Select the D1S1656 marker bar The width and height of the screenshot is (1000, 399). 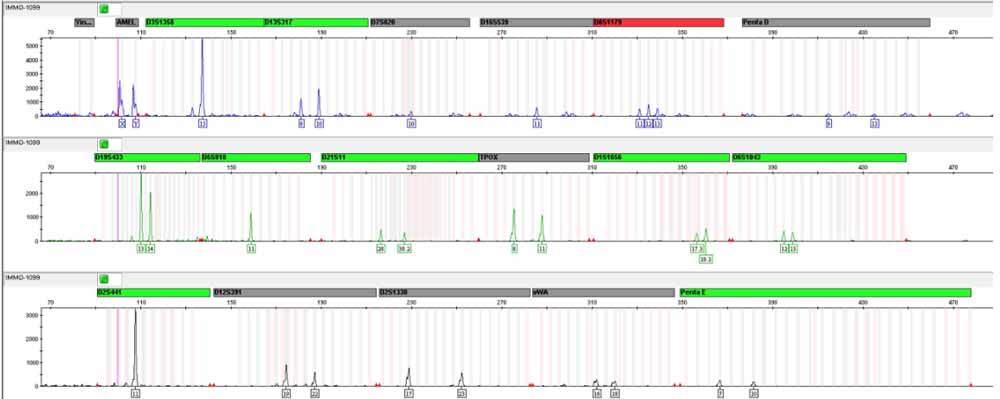click(x=661, y=157)
